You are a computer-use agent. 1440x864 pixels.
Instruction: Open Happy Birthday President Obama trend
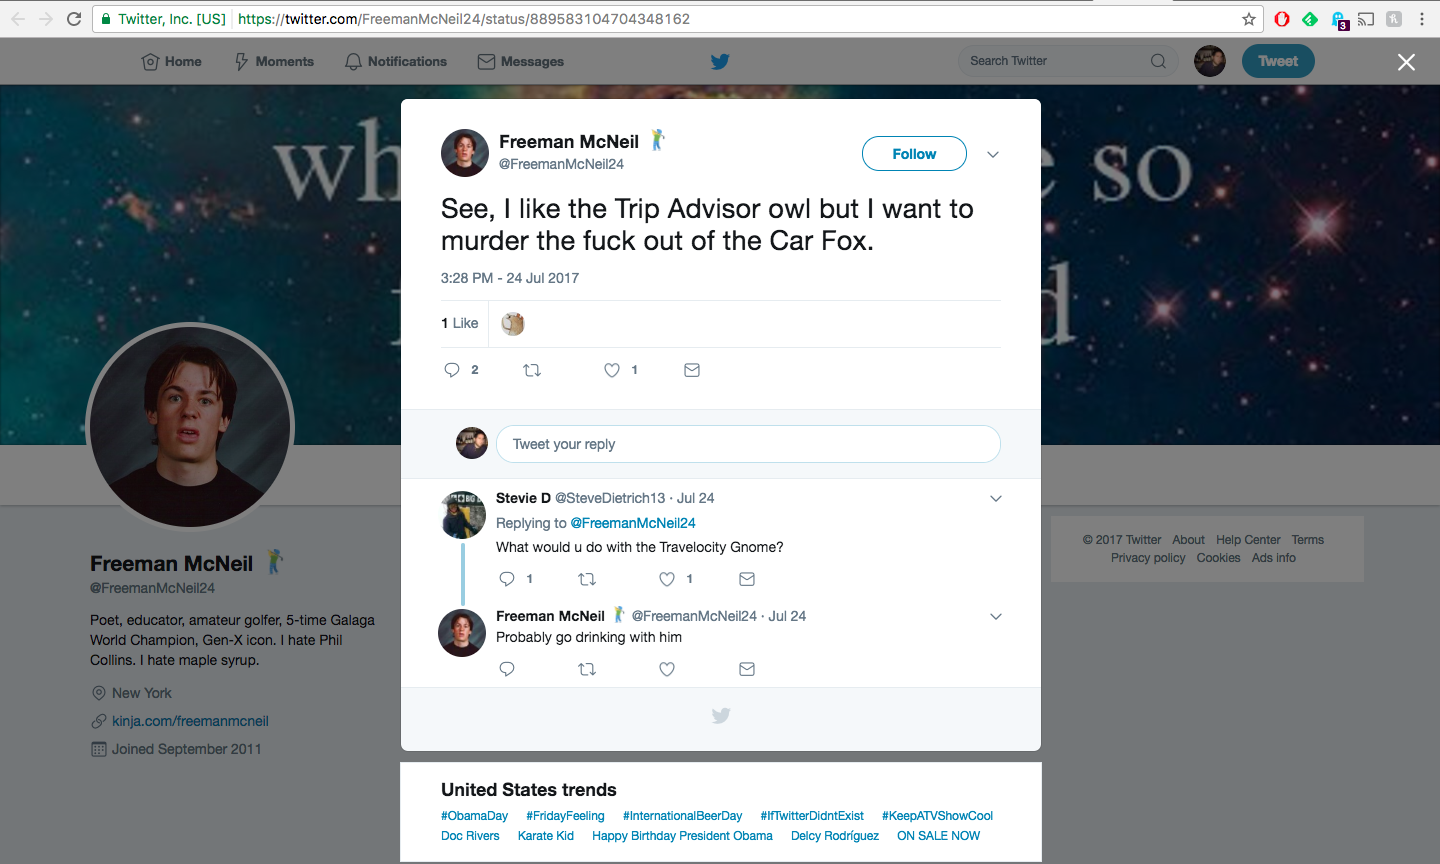(682, 836)
